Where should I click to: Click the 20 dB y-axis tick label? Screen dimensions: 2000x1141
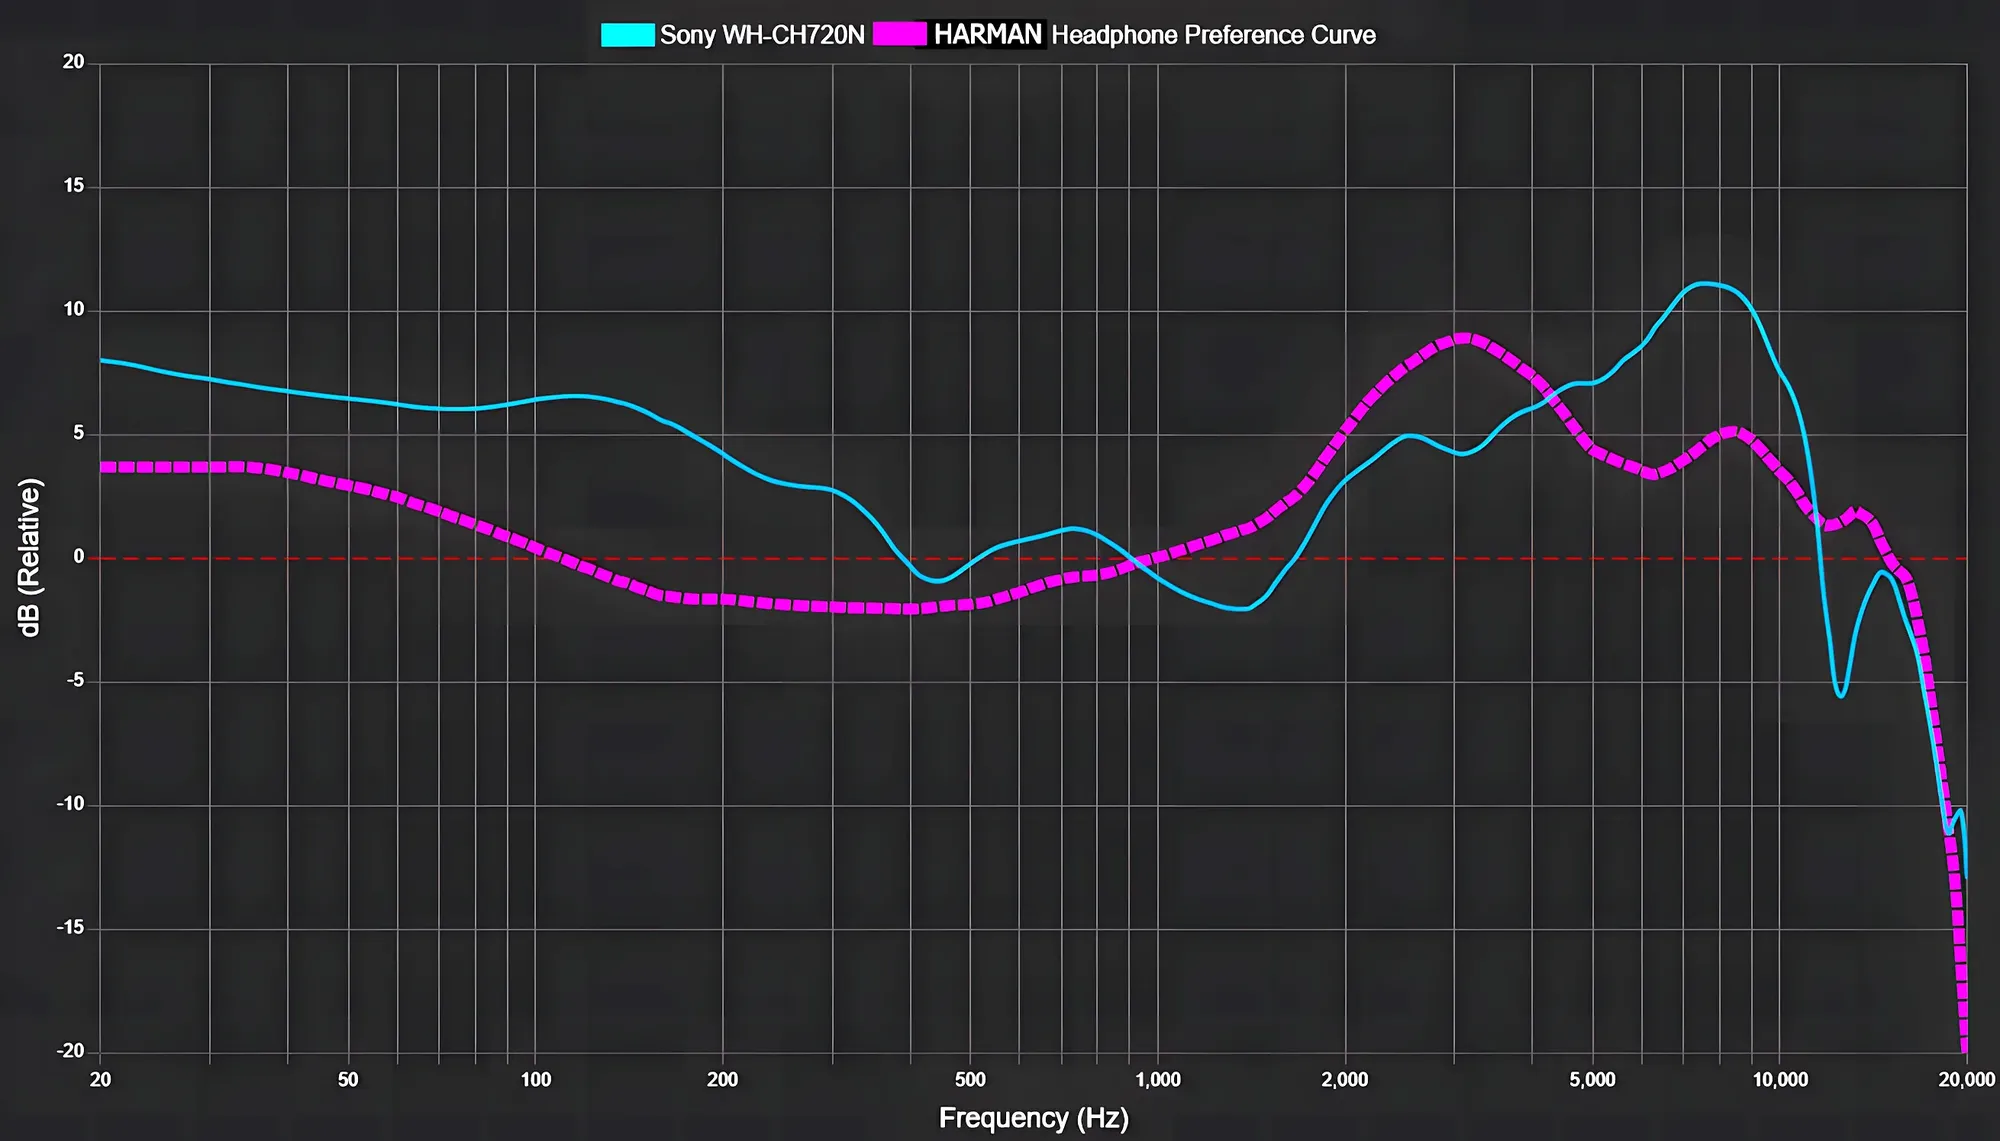point(74,63)
